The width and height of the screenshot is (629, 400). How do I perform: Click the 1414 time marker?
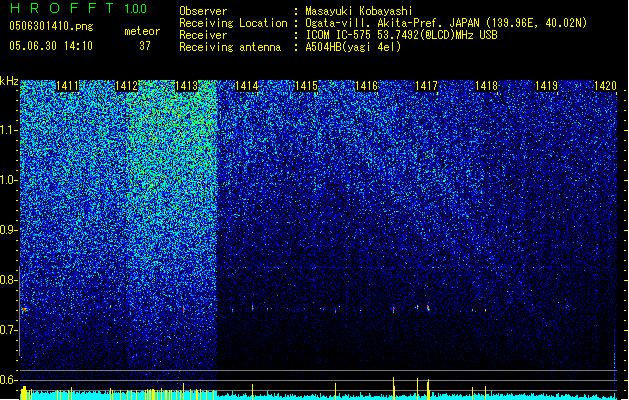coord(246,86)
